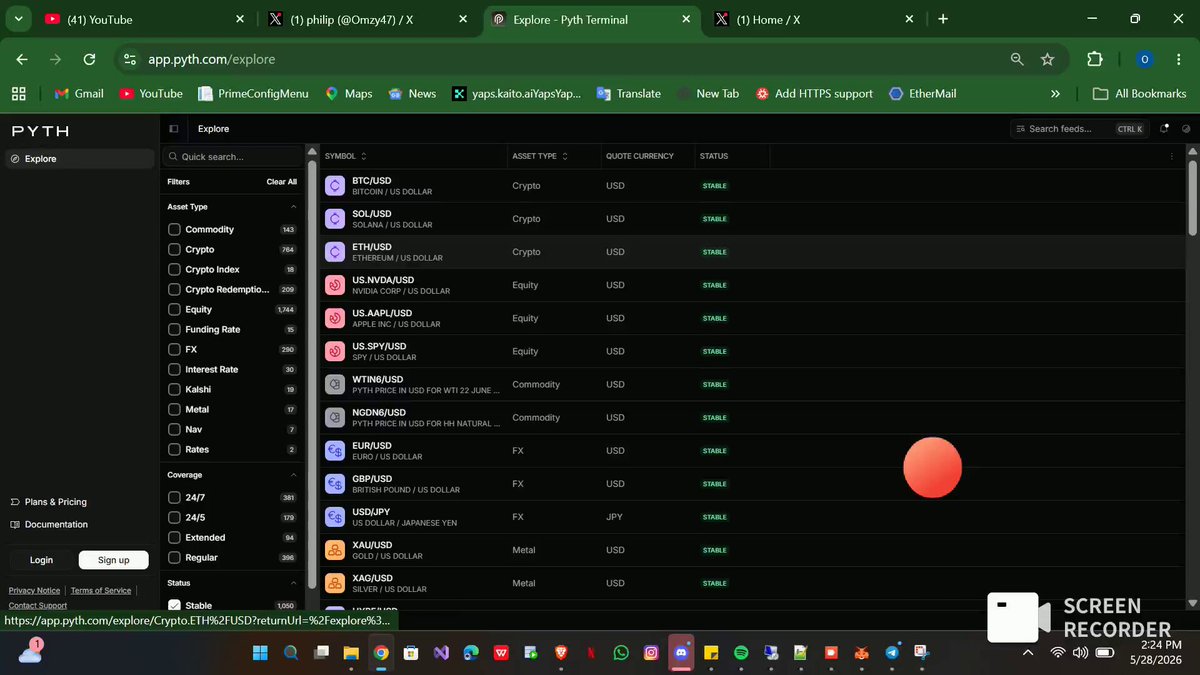The image size is (1200, 675).
Task: Bookmark this page with the star icon
Action: (1047, 59)
